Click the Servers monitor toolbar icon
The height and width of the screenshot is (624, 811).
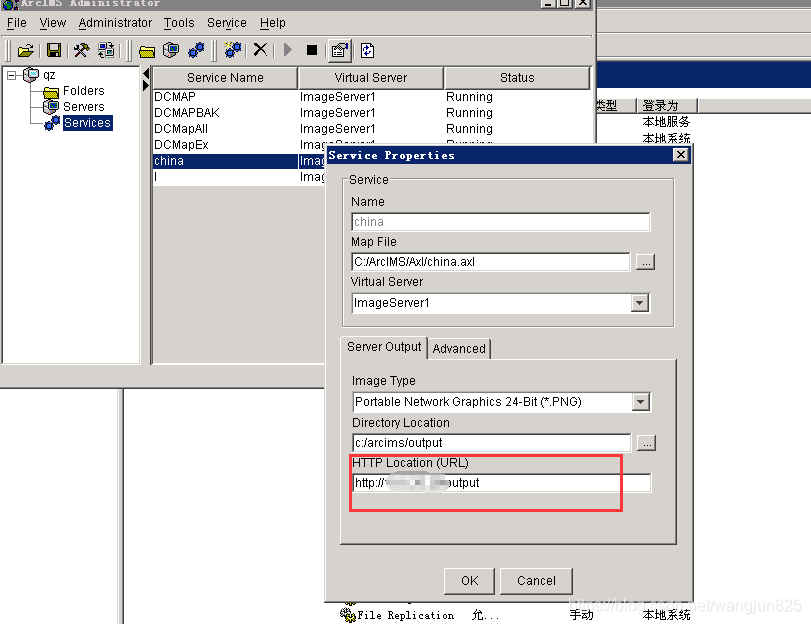coord(171,50)
